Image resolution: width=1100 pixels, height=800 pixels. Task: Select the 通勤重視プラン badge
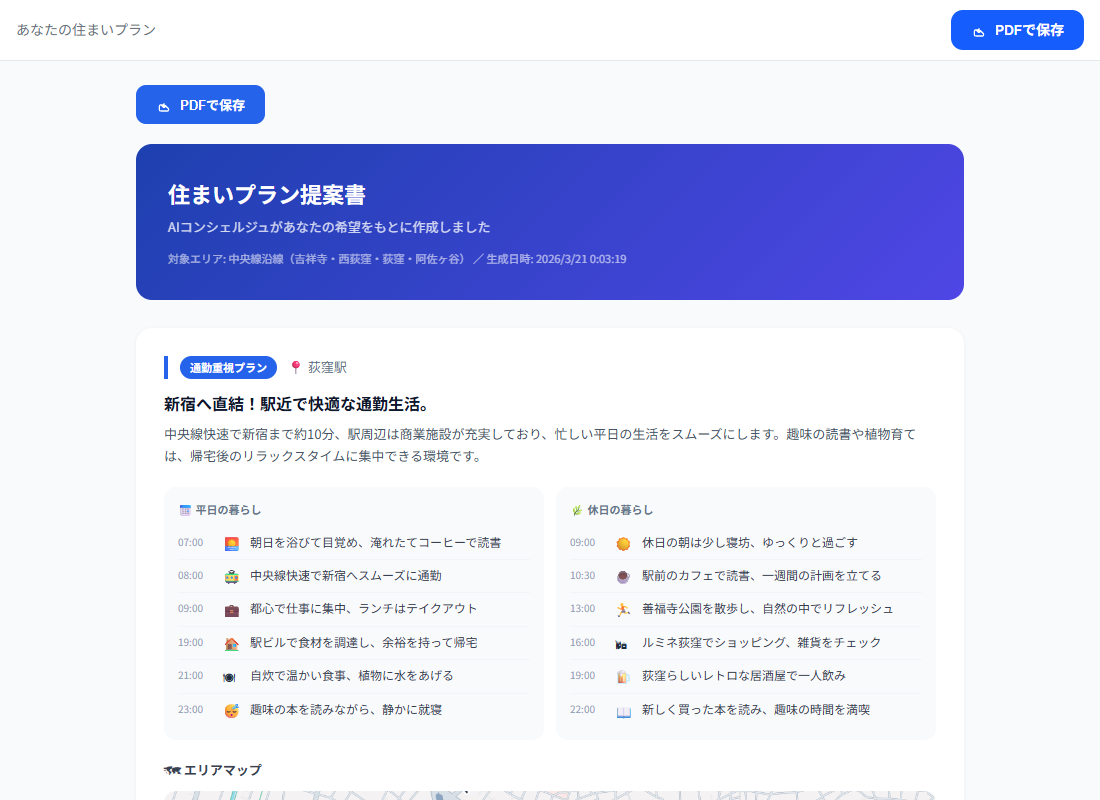click(228, 368)
